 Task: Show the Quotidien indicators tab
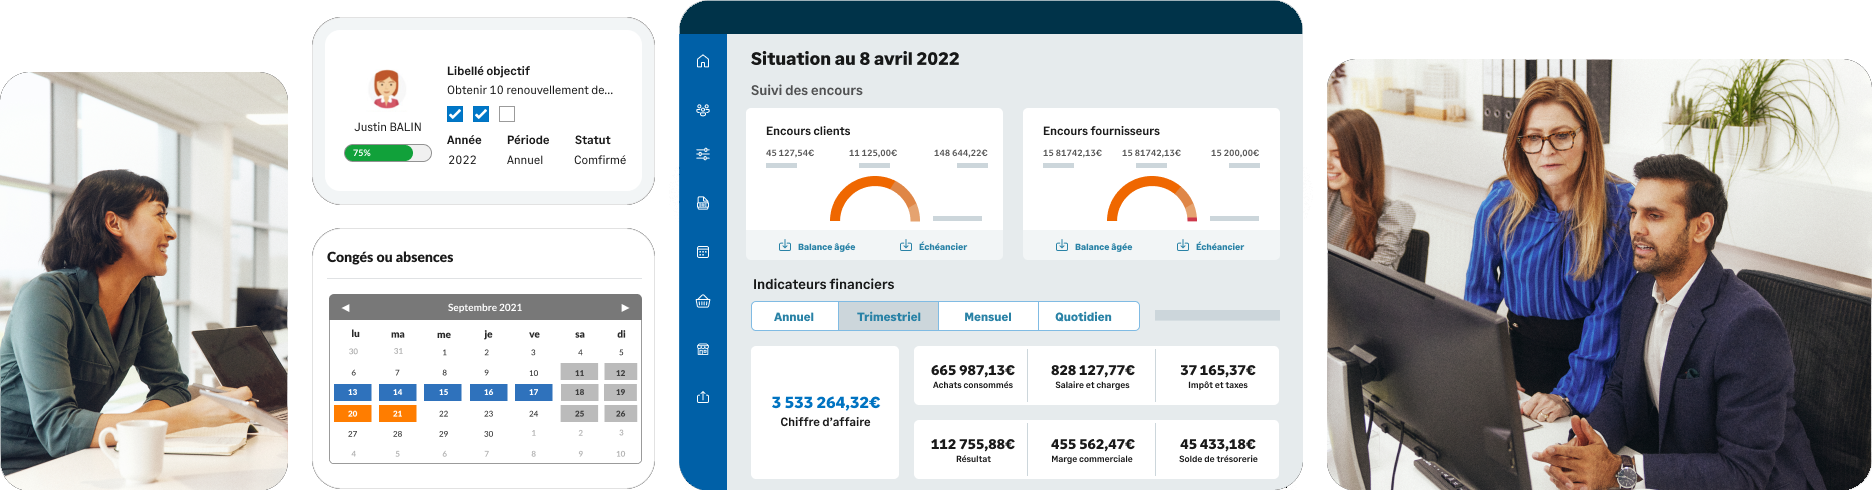tap(1083, 317)
